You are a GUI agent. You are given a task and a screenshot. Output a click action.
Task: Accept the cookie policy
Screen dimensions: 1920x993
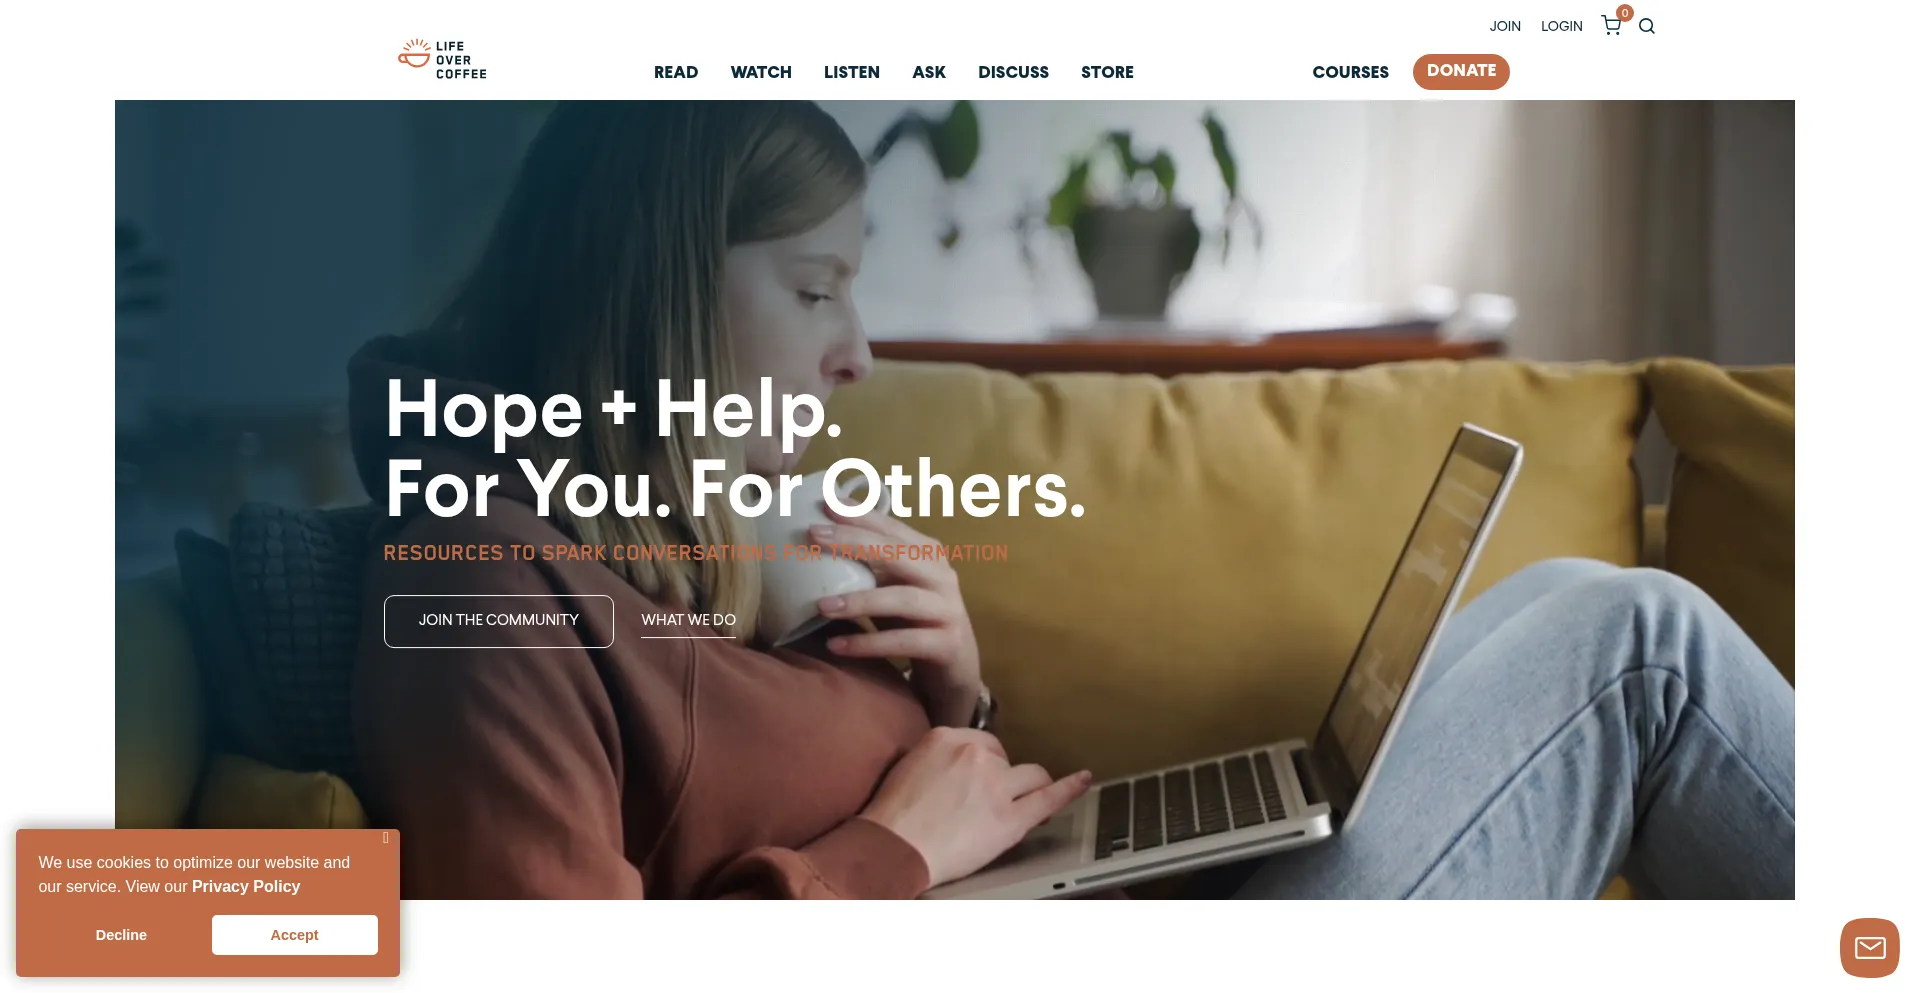295,935
